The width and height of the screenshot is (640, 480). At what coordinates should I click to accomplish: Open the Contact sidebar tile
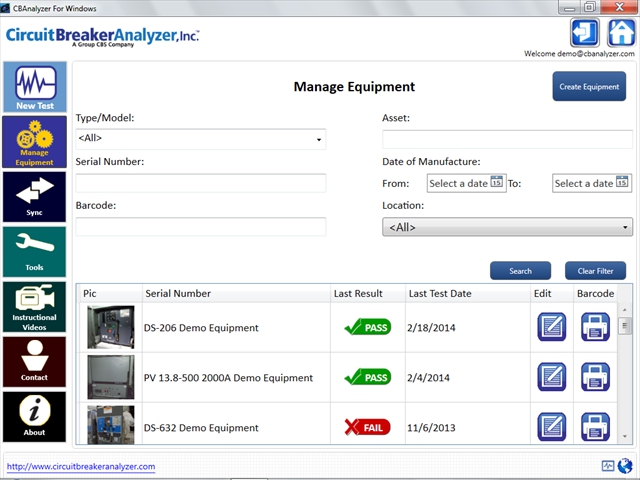click(35, 362)
